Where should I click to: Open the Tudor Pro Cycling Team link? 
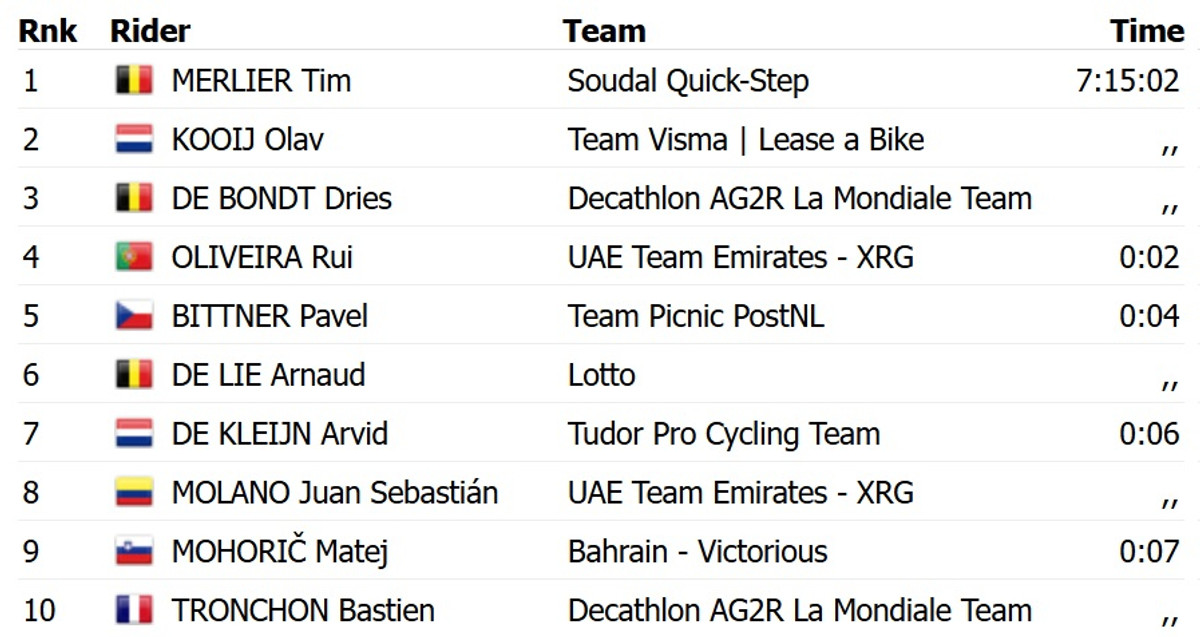coord(724,434)
